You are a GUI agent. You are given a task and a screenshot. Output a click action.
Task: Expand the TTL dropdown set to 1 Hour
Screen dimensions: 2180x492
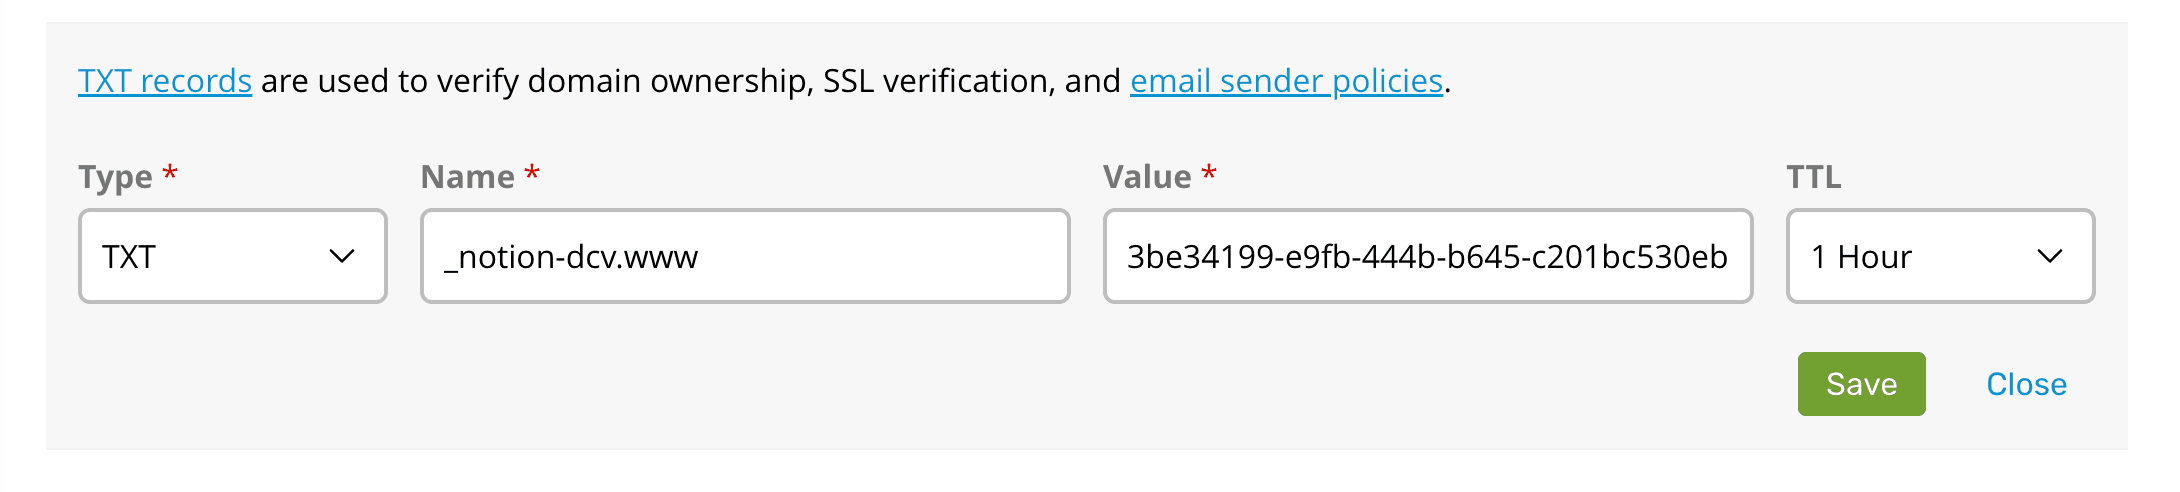[x=1939, y=257]
